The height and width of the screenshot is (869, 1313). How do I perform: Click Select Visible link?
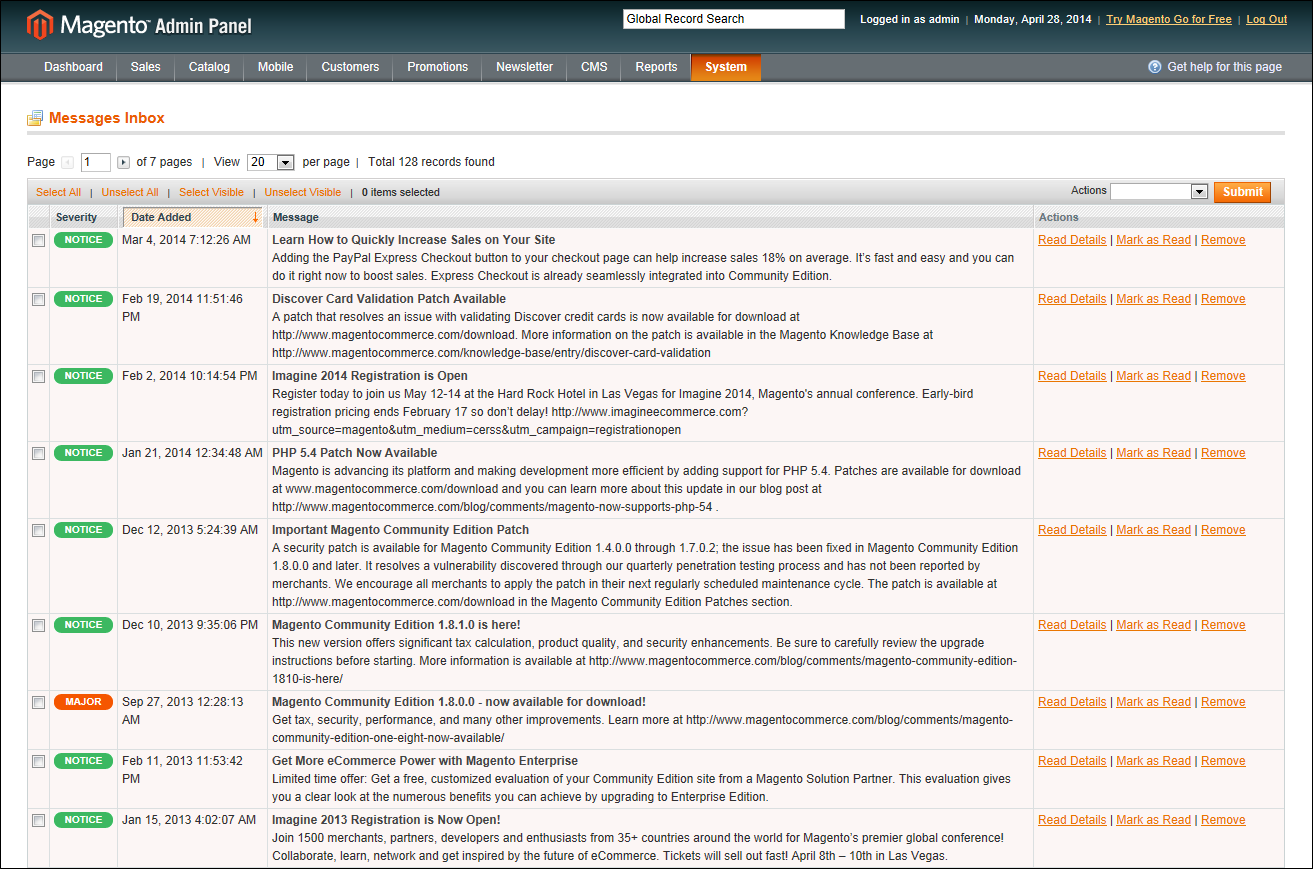click(x=211, y=192)
